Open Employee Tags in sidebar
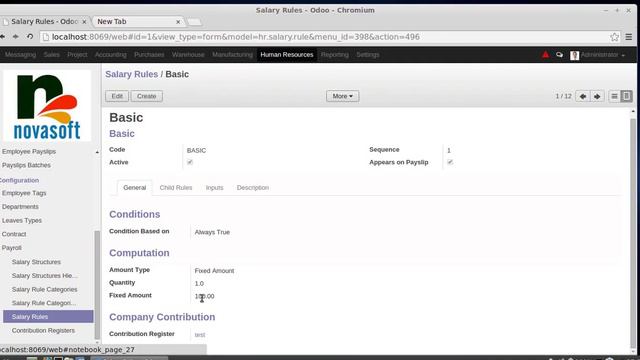Viewport: 640px width, 360px height. click(24, 193)
